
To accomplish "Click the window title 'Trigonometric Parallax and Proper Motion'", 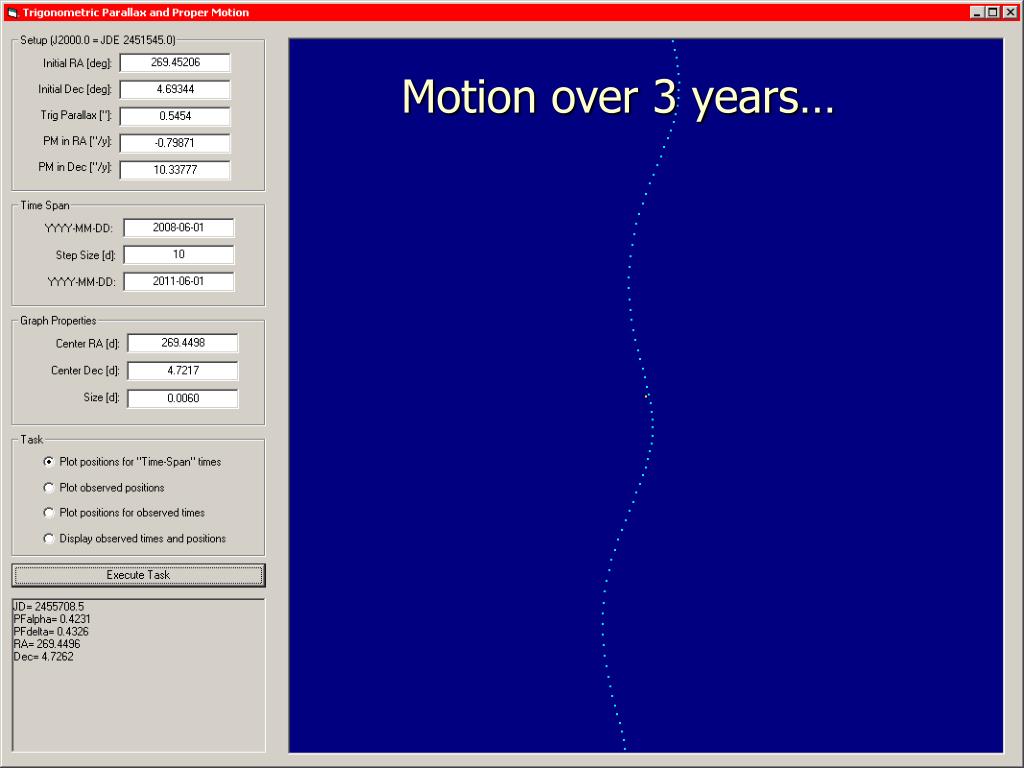I will [x=136, y=12].
